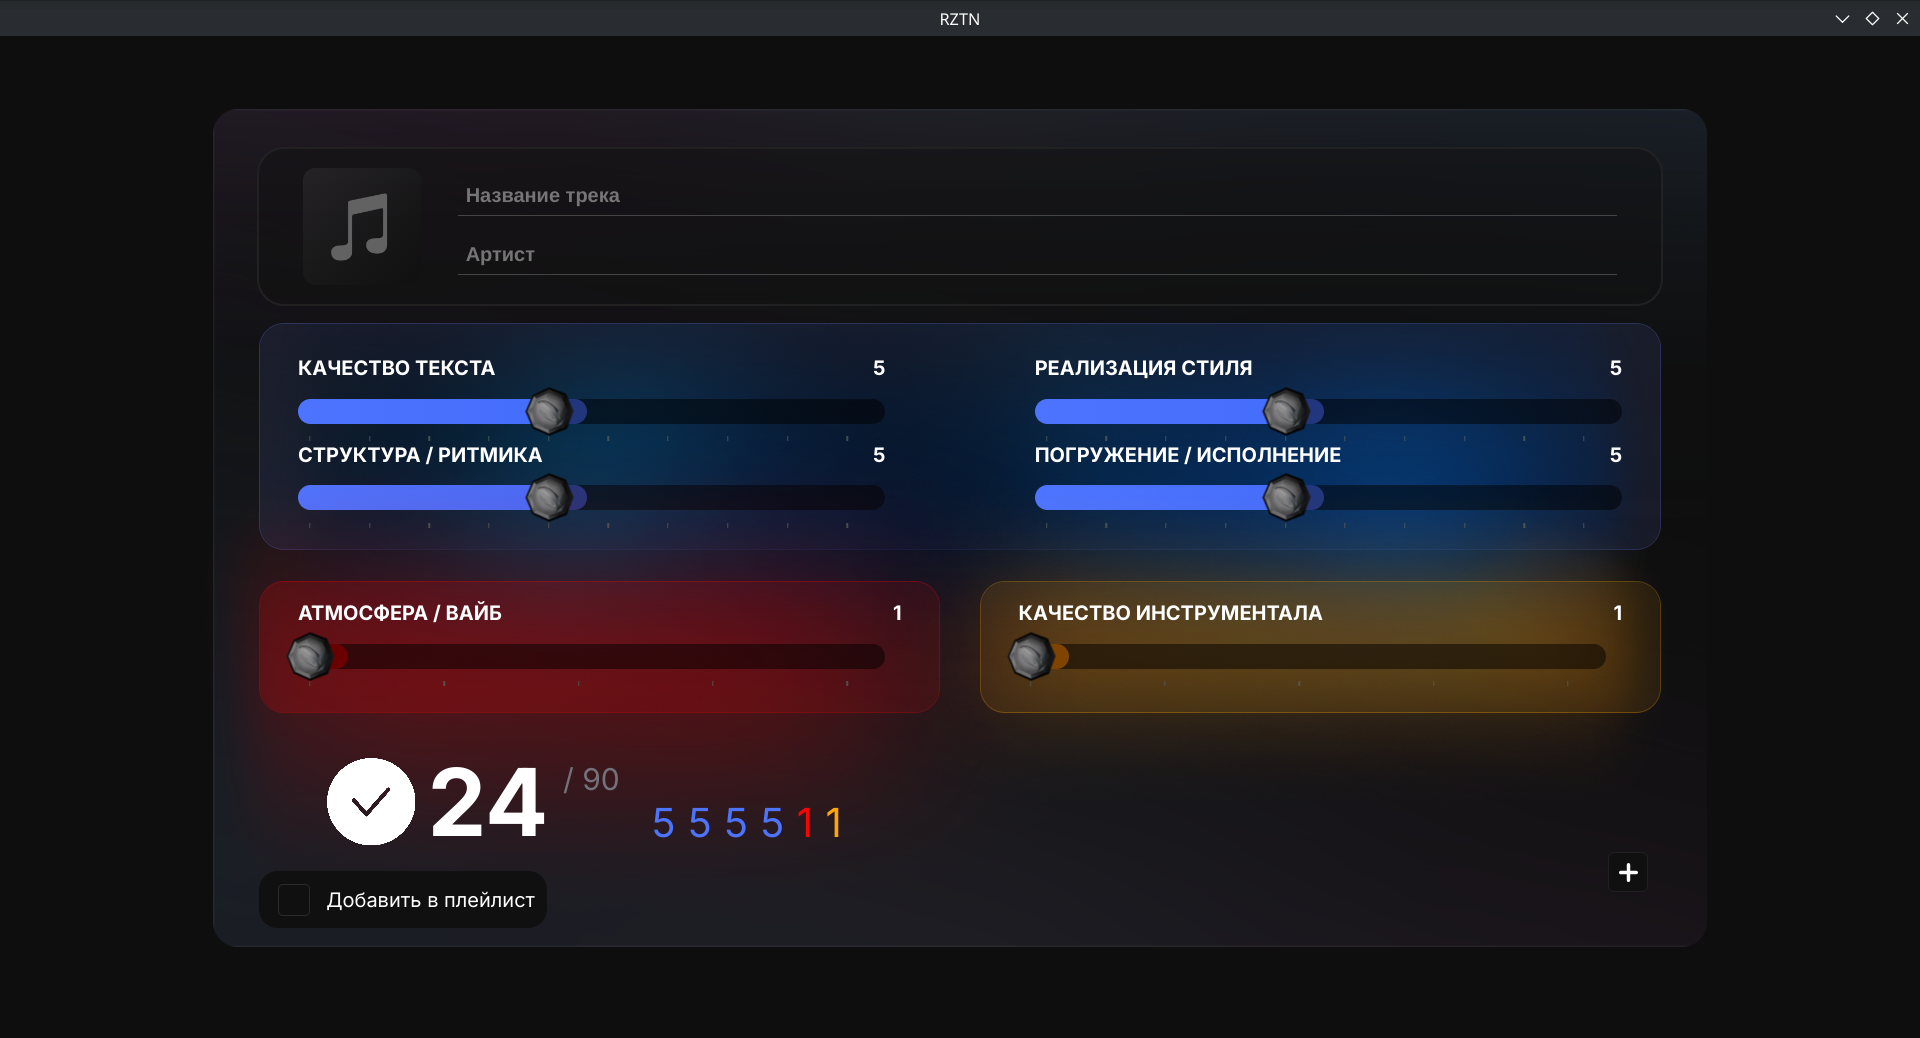
Task: Click the plus button in bottom right
Action: tap(1628, 872)
